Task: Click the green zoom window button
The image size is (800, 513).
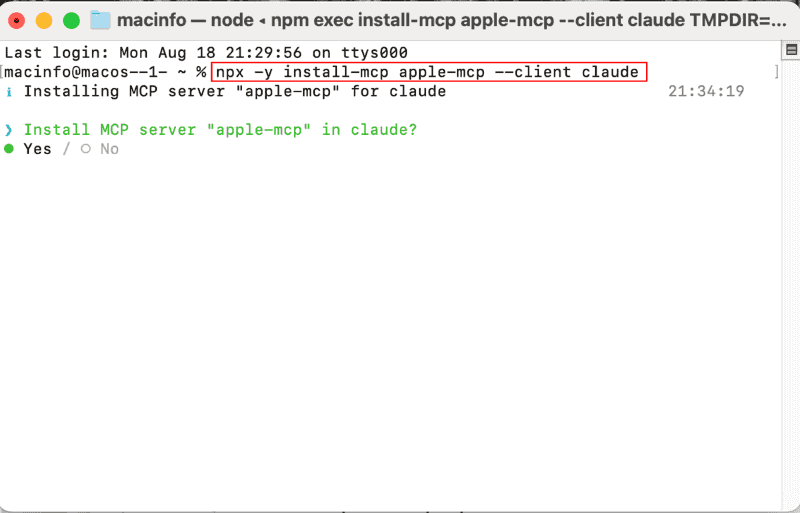Action: 71,20
